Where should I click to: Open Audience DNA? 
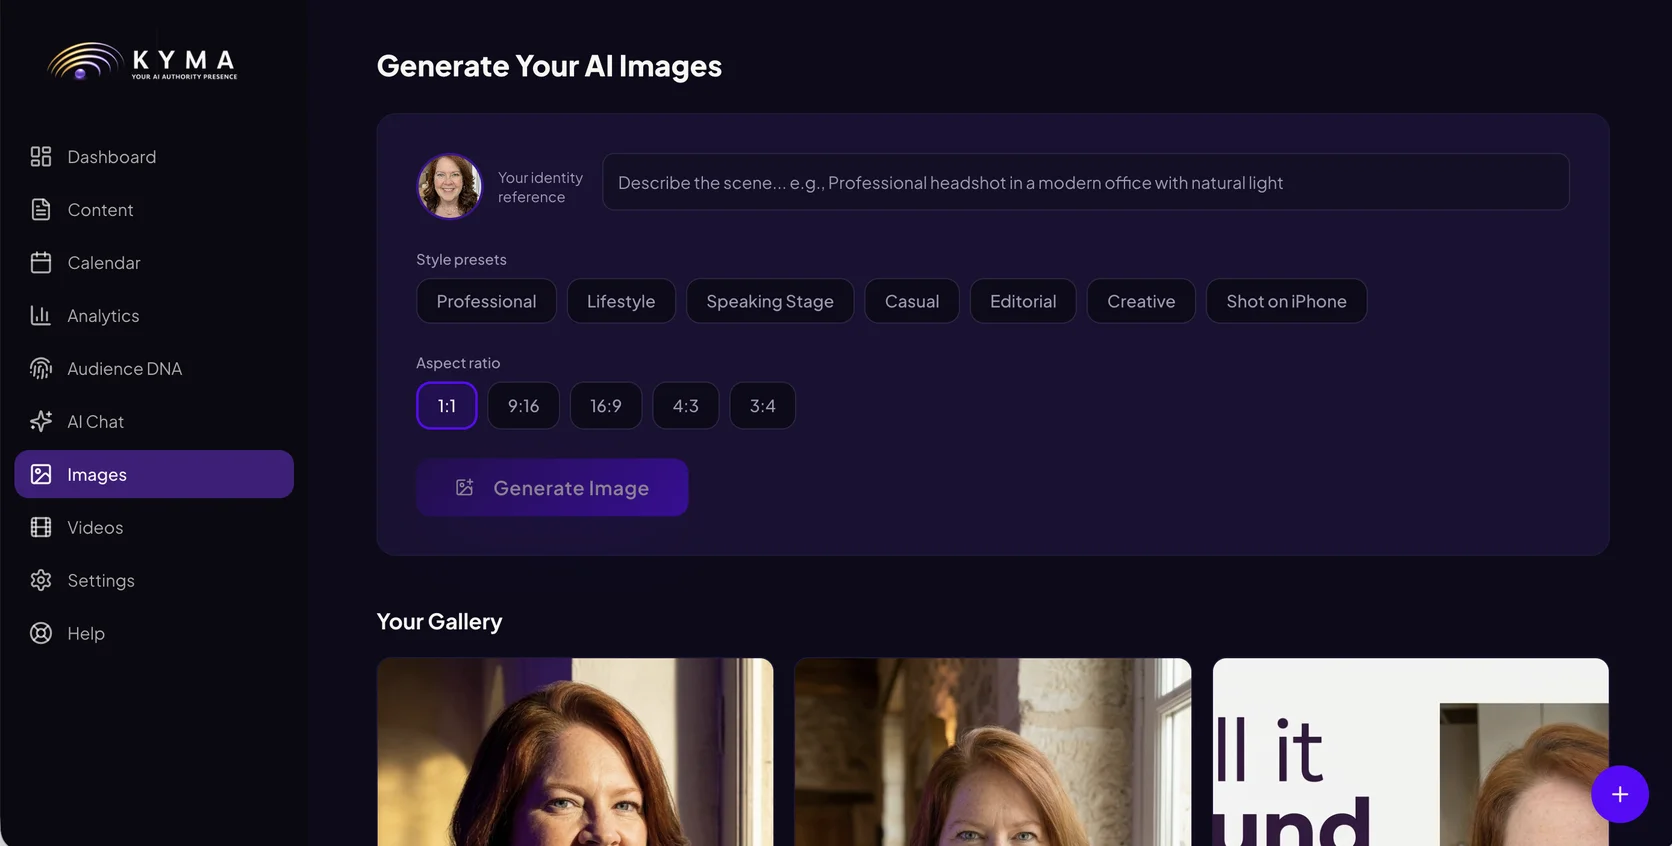coord(154,369)
